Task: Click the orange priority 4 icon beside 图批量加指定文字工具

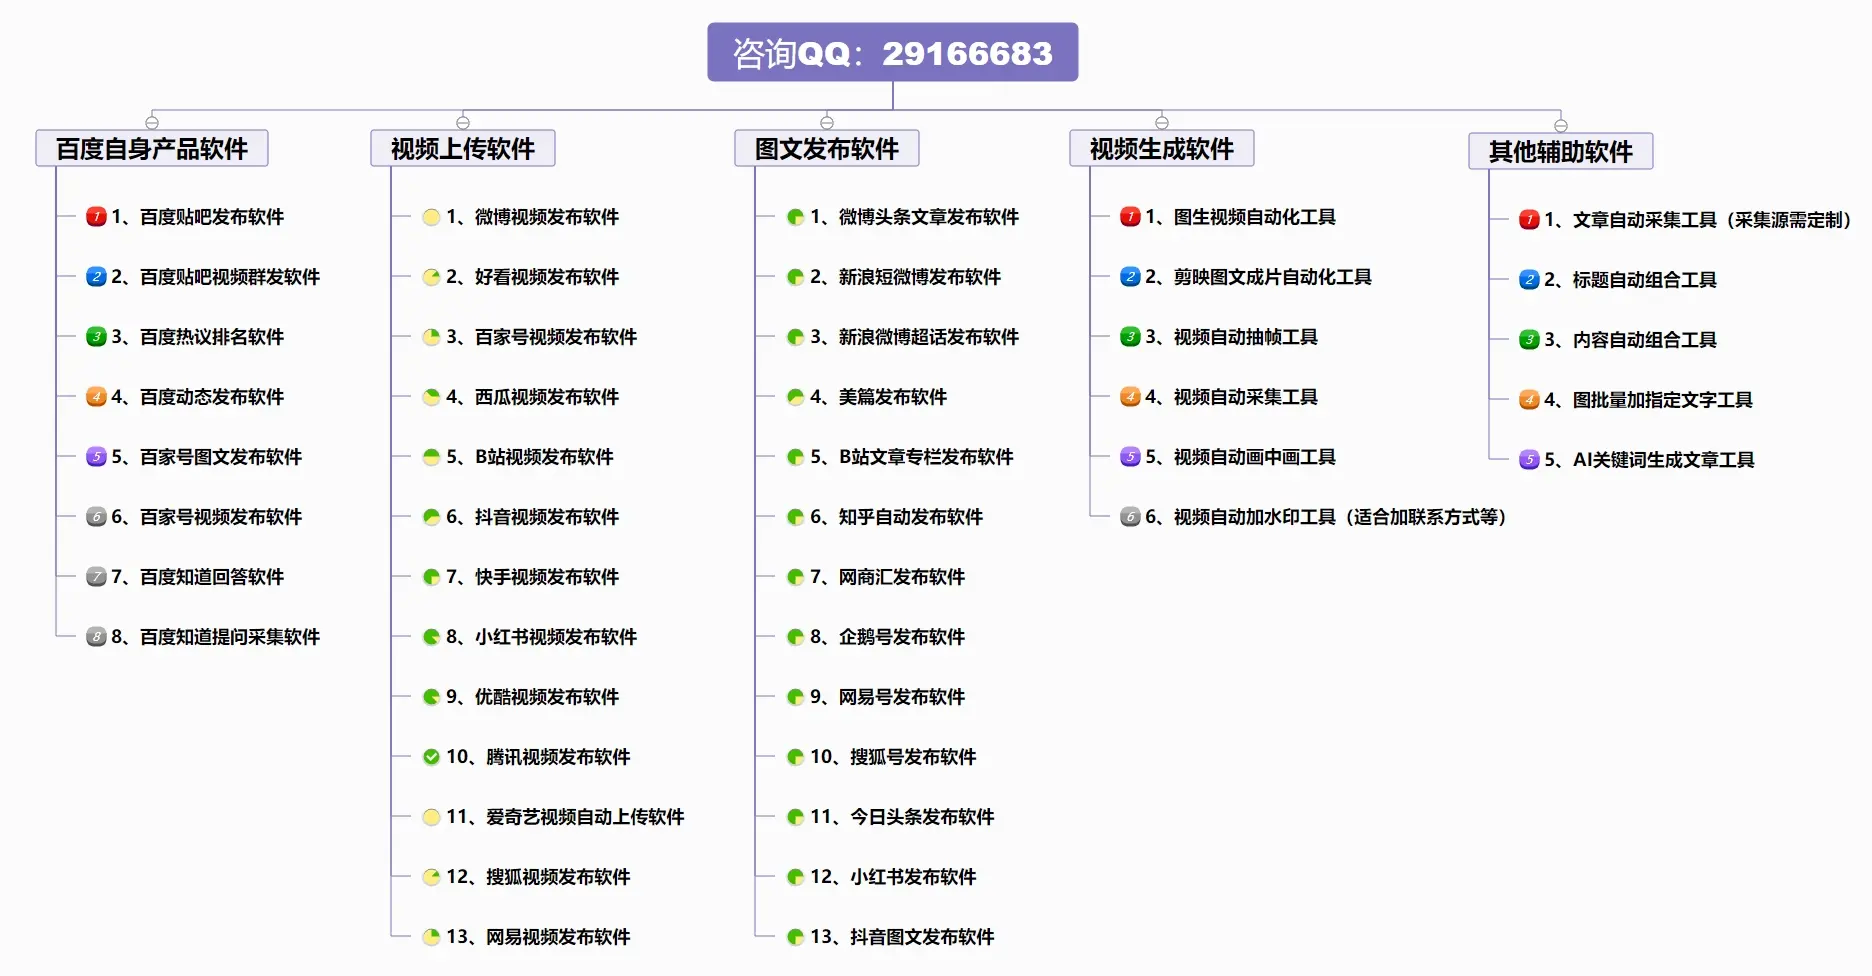Action: pos(1529,400)
